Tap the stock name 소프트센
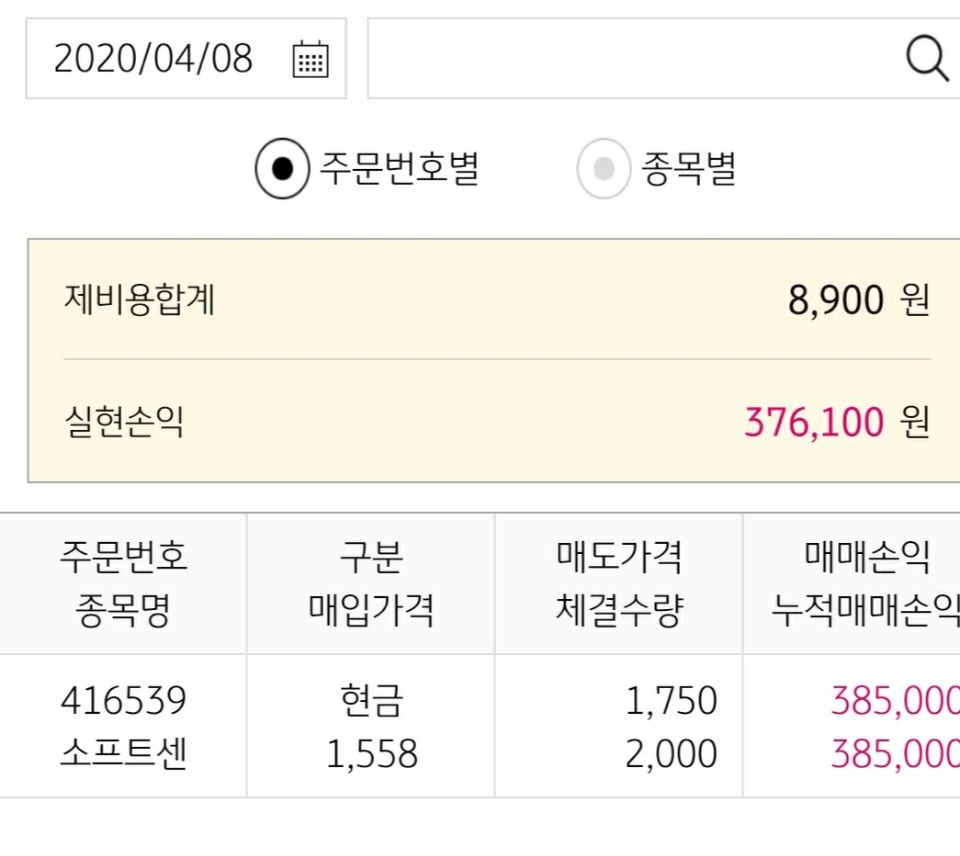The image size is (960, 856). pos(123,753)
